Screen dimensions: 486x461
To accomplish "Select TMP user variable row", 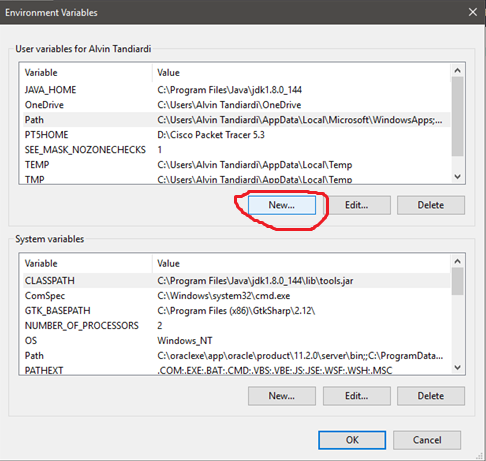I will (237, 179).
